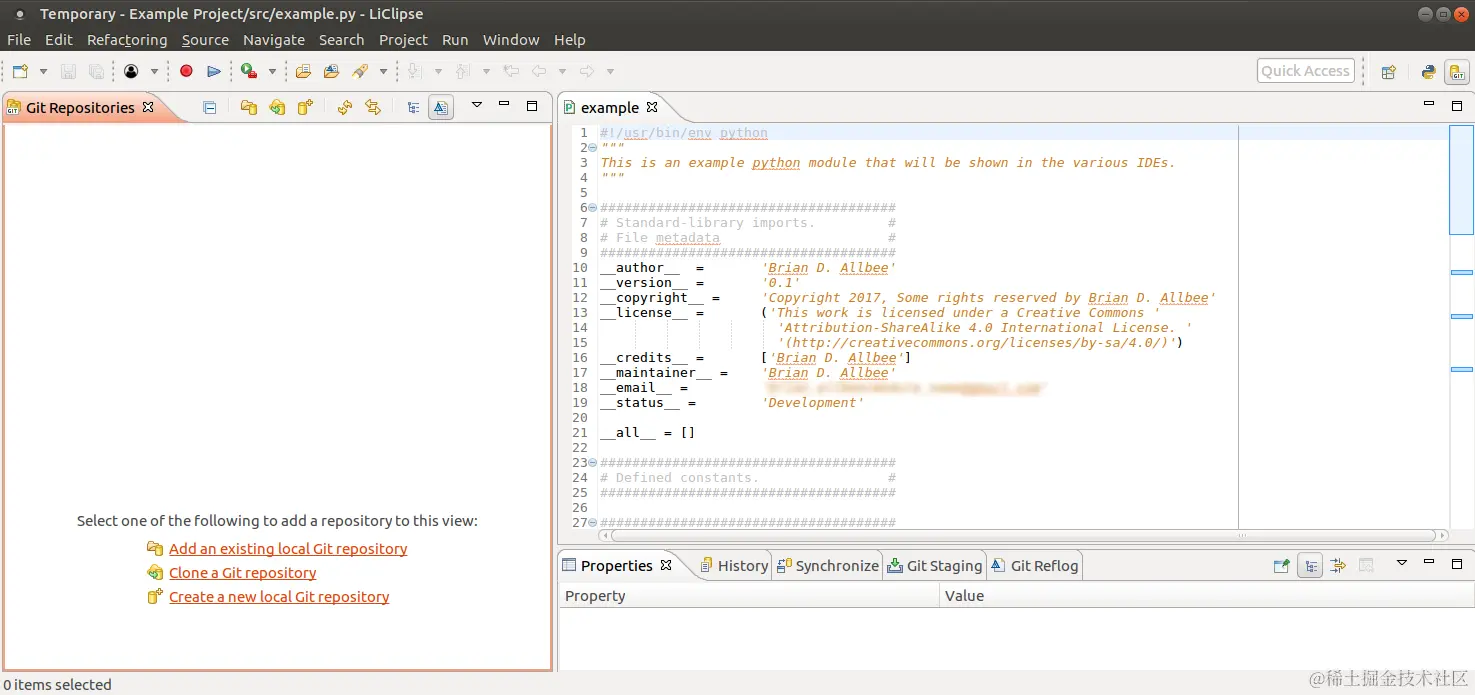1475x695 pixels.
Task: Minimize the Properties view
Action: tap(1429, 563)
